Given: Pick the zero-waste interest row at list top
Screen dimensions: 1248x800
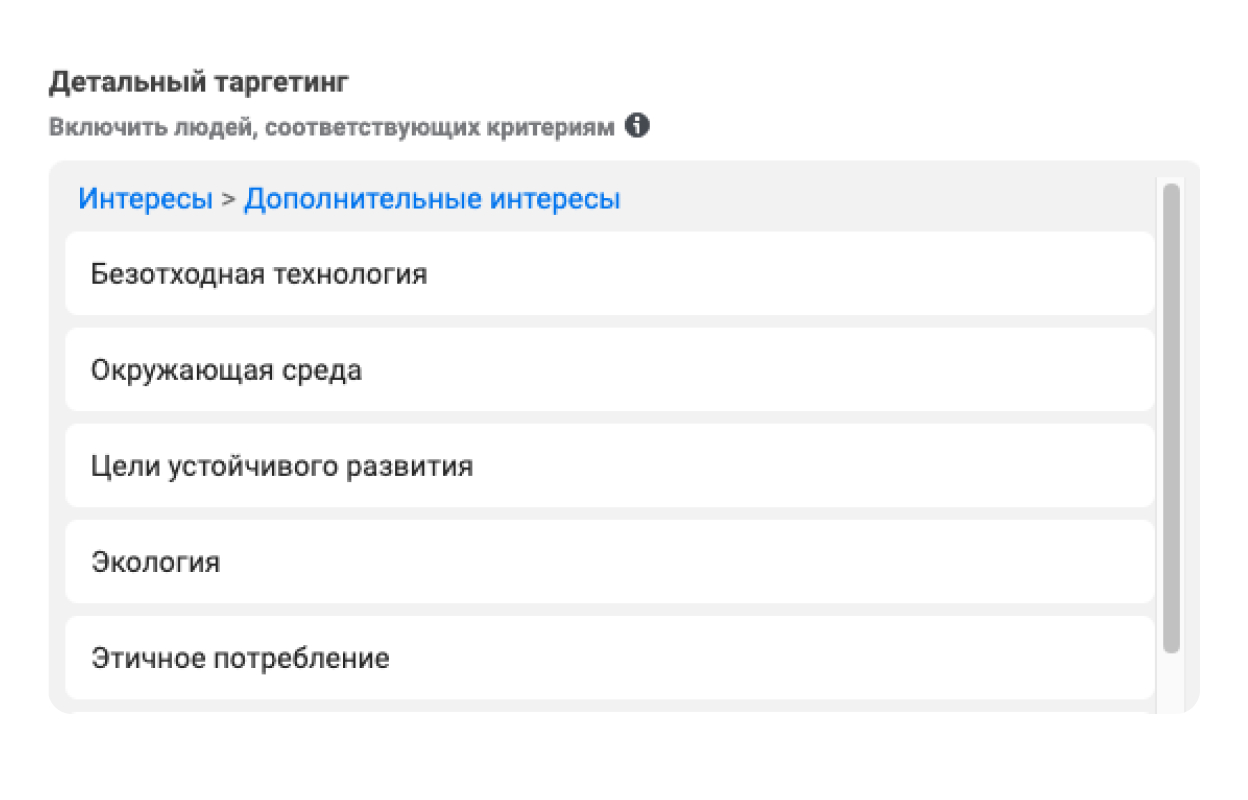Looking at the screenshot, I should point(610,274).
